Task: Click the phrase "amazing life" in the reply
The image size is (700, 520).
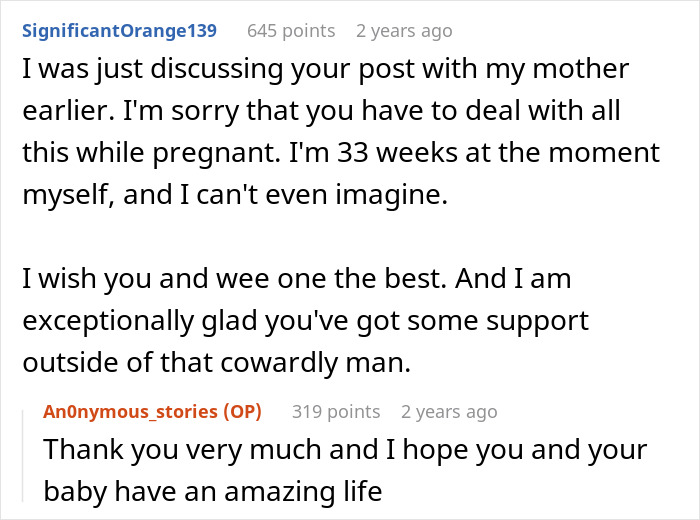Action: [x=303, y=491]
